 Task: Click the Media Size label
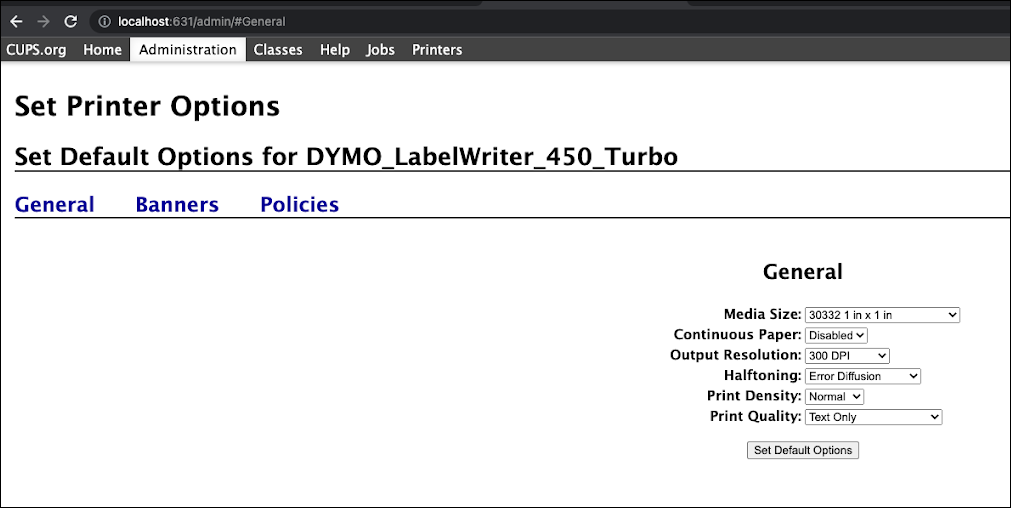(x=762, y=314)
